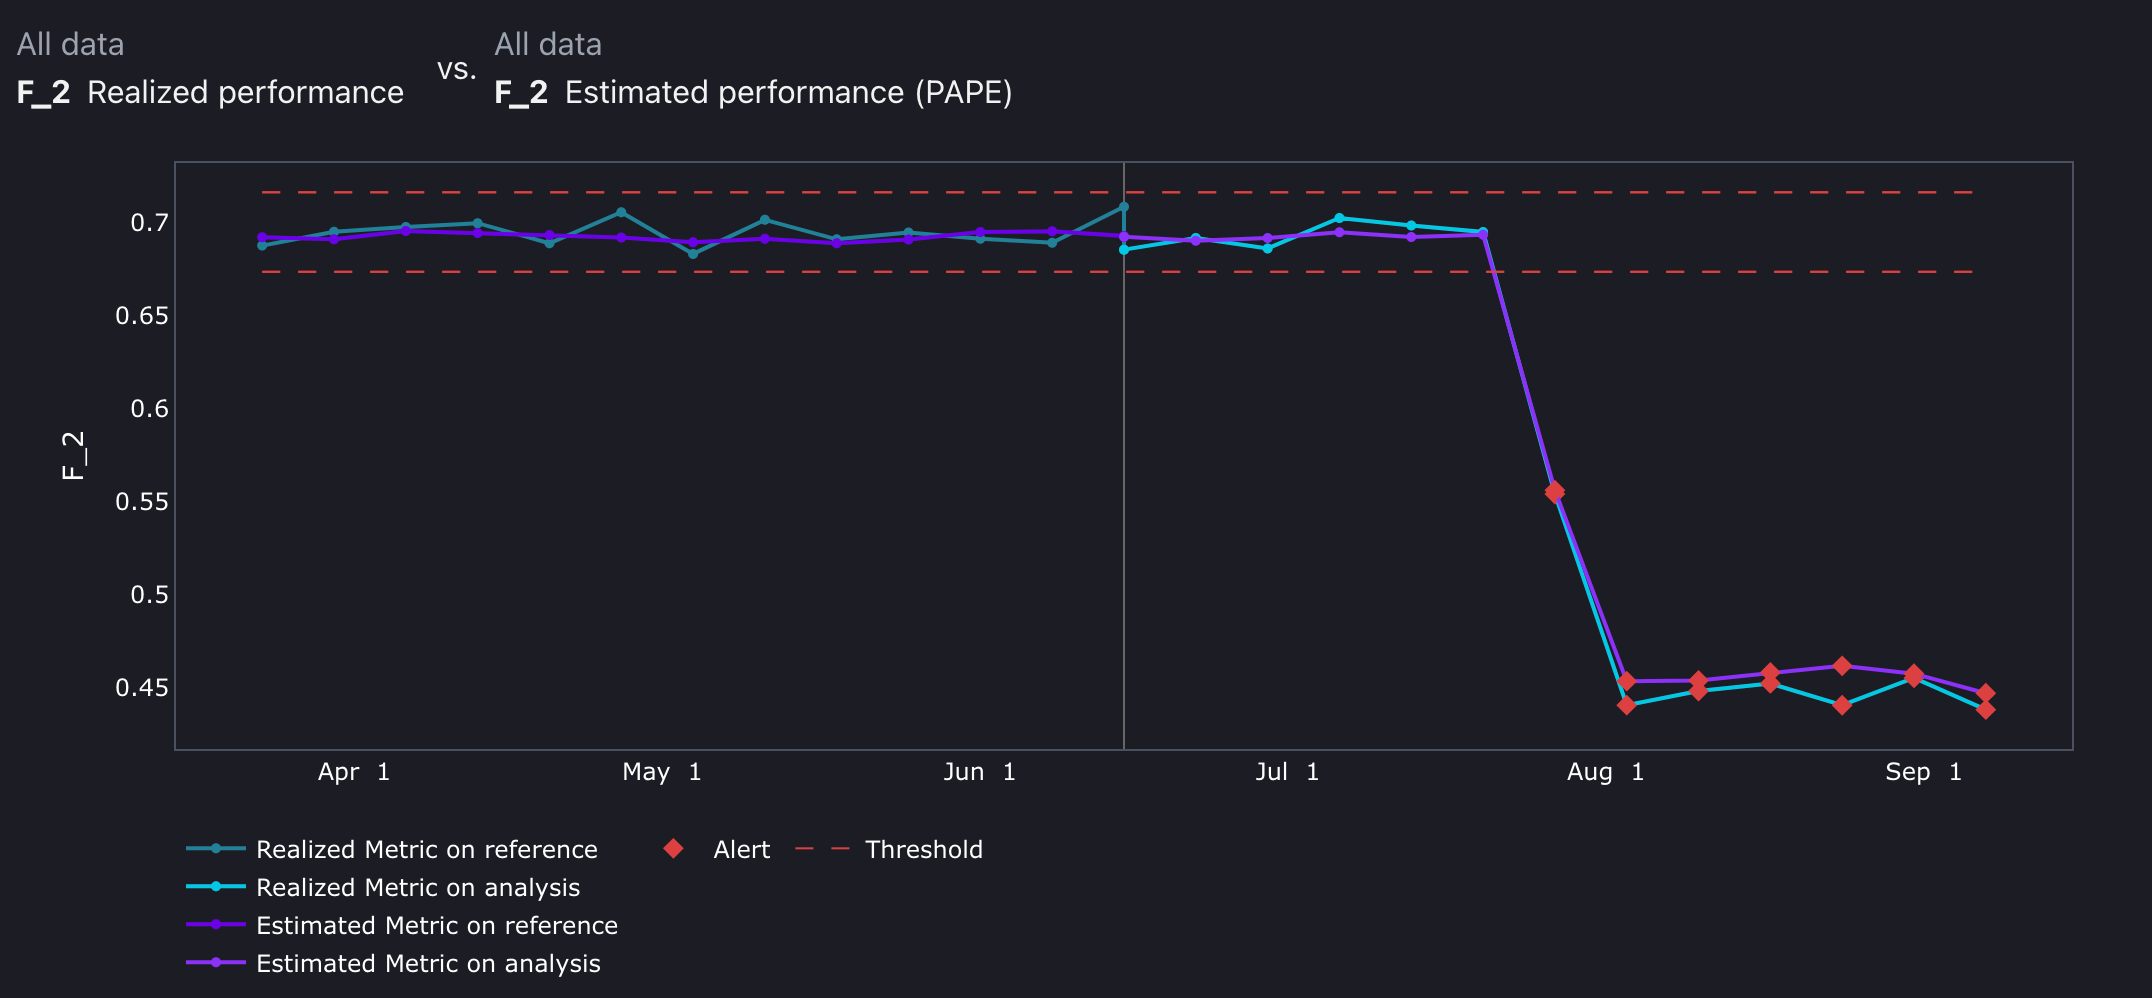Screen dimensions: 2152x998
Task: Expand the Alert legend entry
Action: [741, 849]
